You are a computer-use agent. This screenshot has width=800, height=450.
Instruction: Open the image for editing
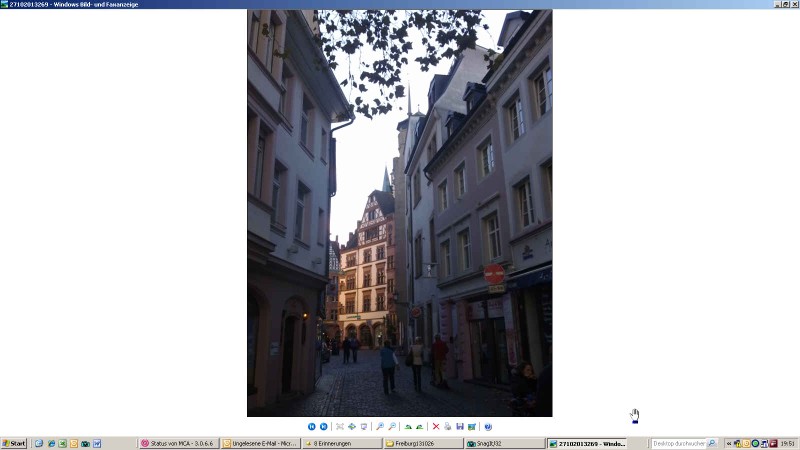pyautogui.click(x=472, y=427)
